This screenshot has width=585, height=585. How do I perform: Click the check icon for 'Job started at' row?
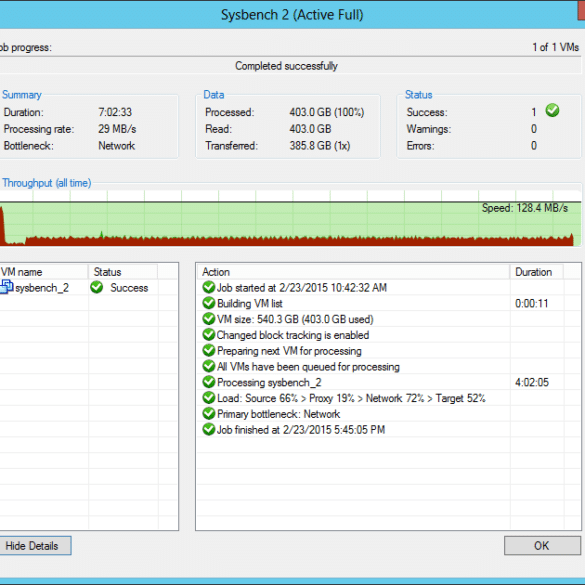[209, 287]
